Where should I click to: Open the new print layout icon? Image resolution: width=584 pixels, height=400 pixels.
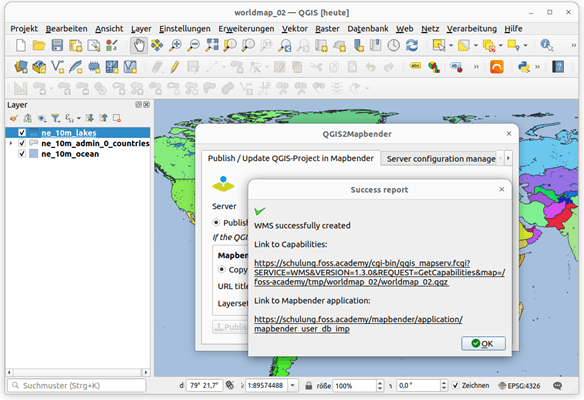[76, 45]
